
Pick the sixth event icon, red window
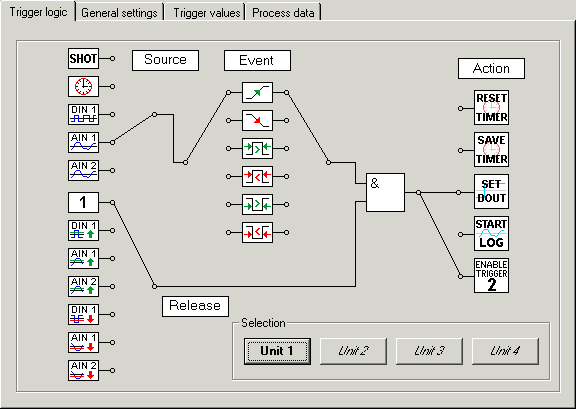(x=258, y=232)
